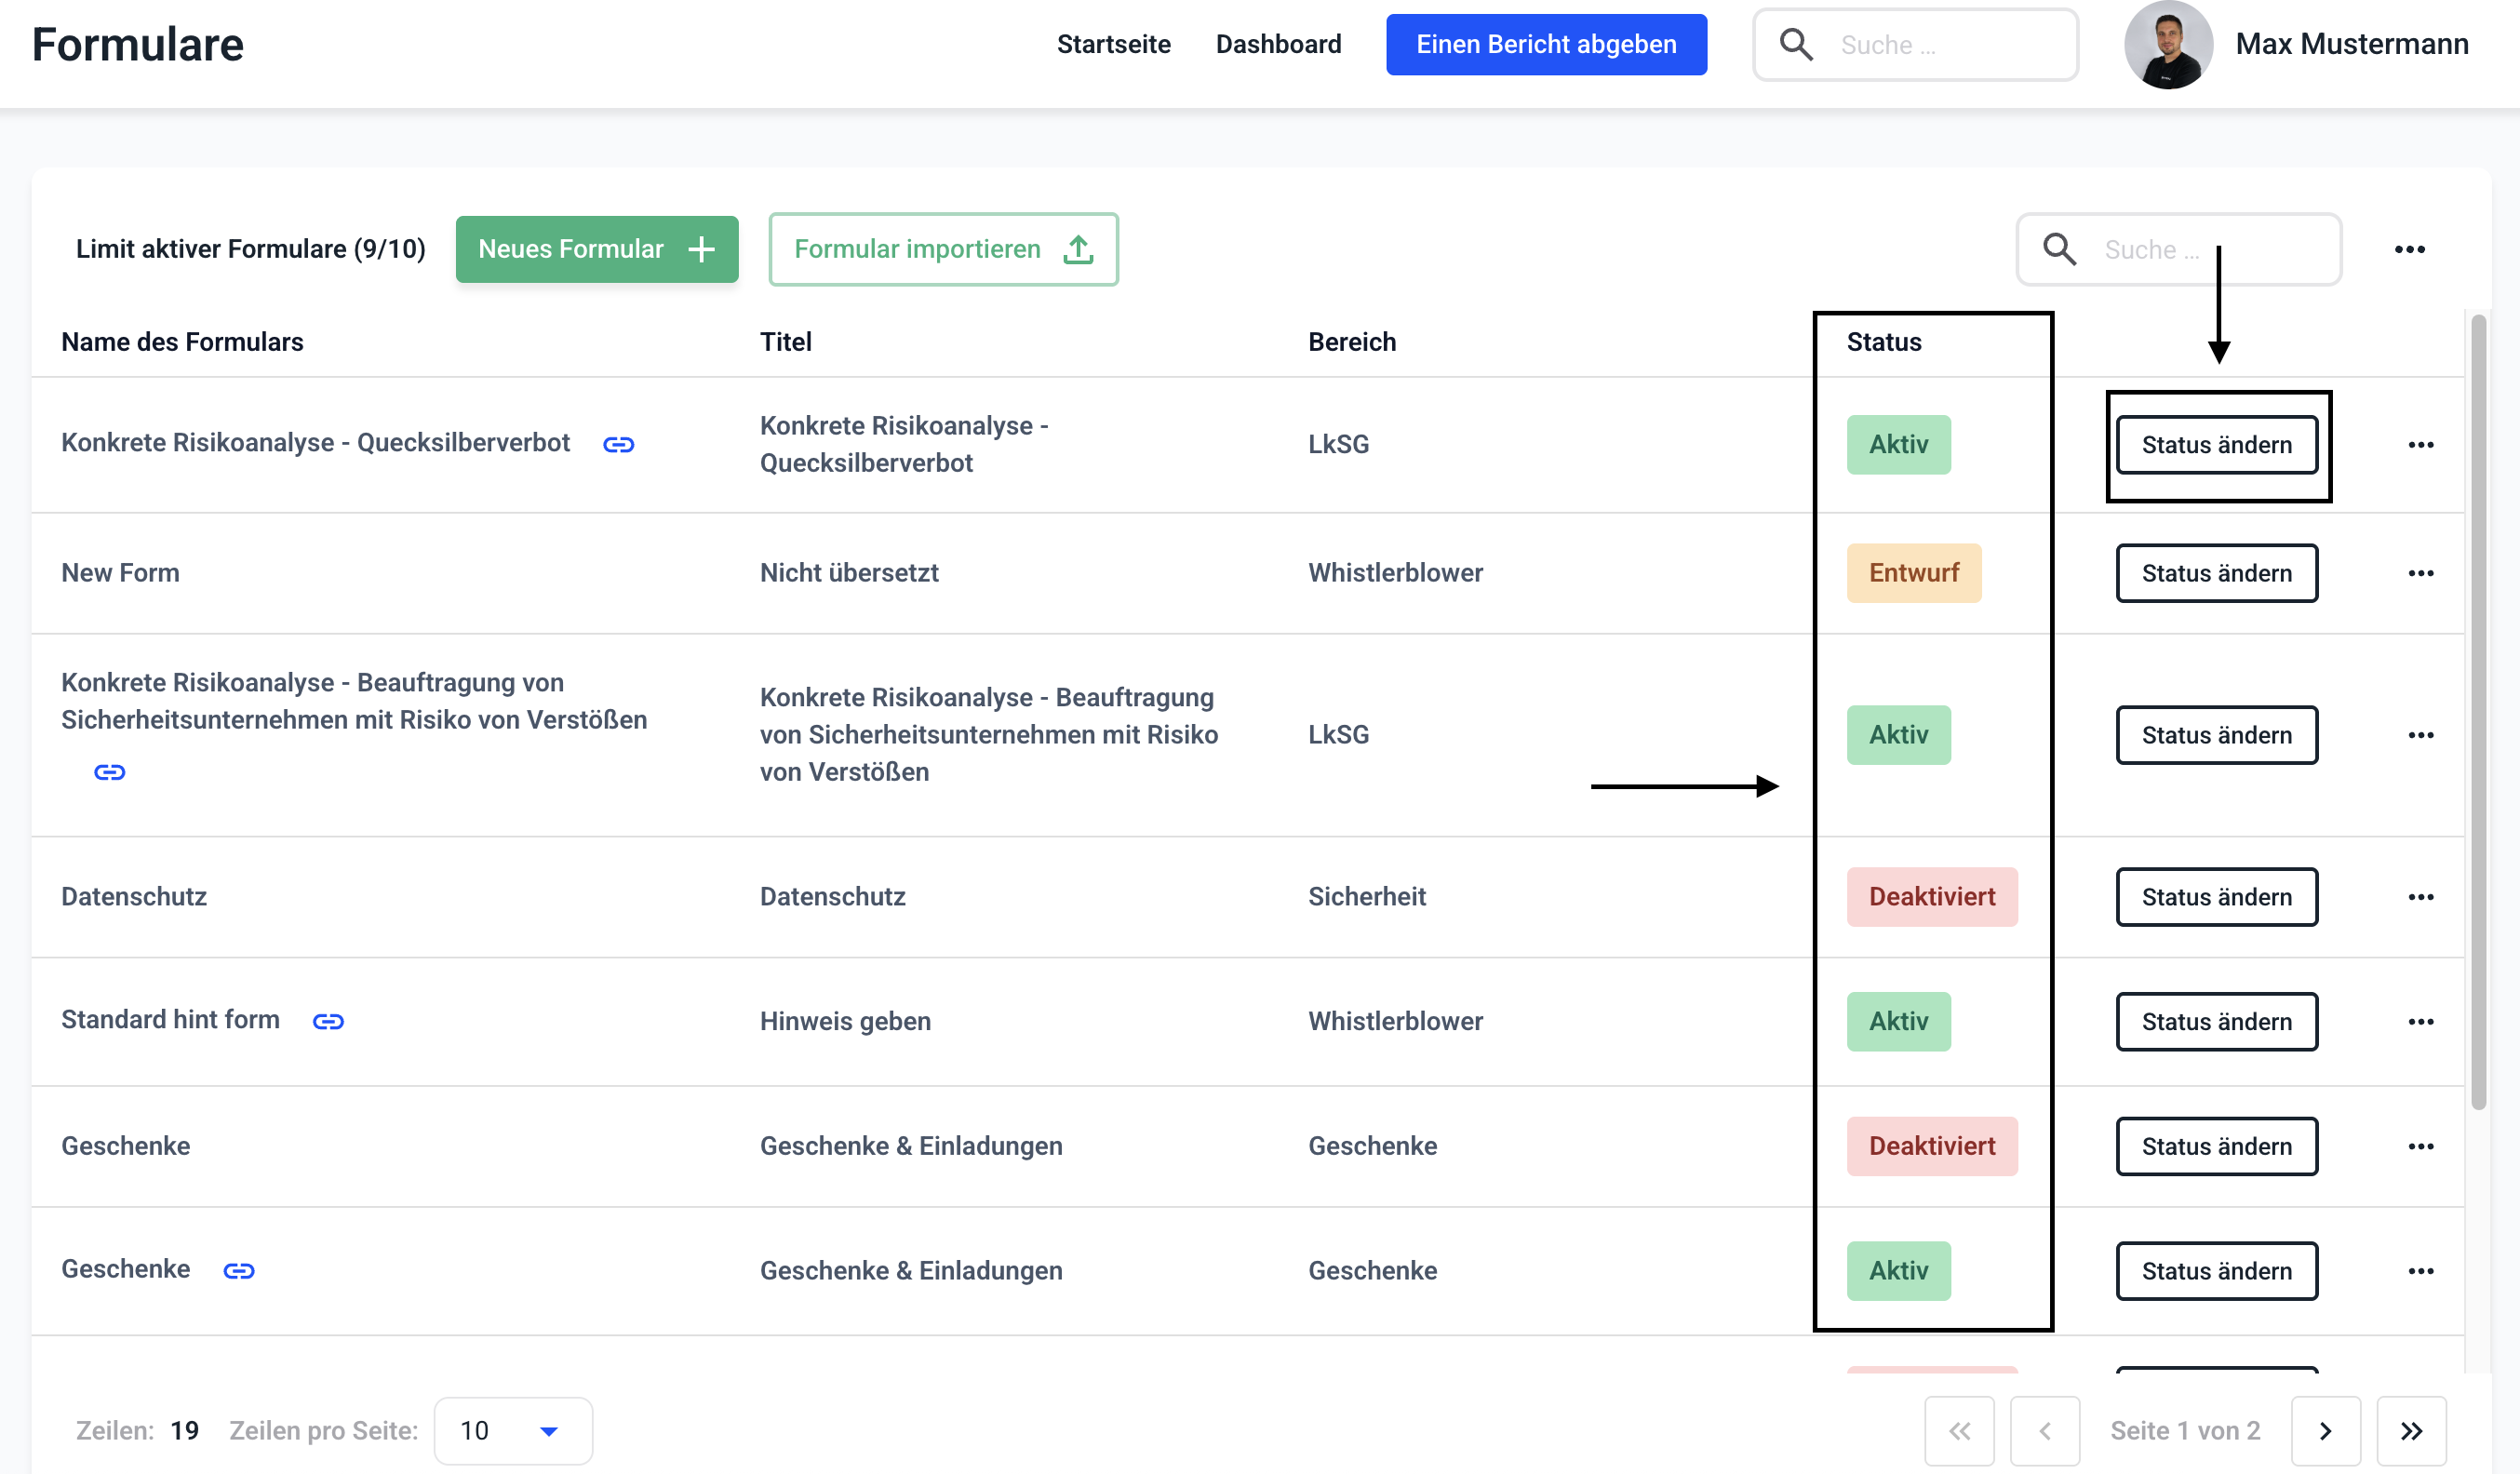Click the link icon beside active Geschenke form
The width and height of the screenshot is (2520, 1474).
[238, 1270]
